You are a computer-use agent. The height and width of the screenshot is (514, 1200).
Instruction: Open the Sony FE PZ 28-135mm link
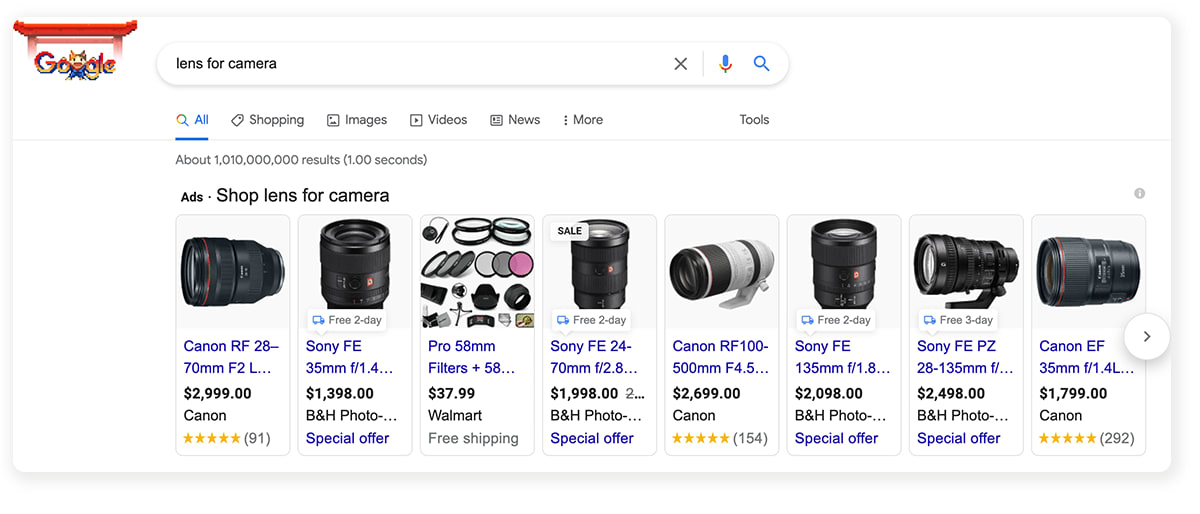[965, 357]
